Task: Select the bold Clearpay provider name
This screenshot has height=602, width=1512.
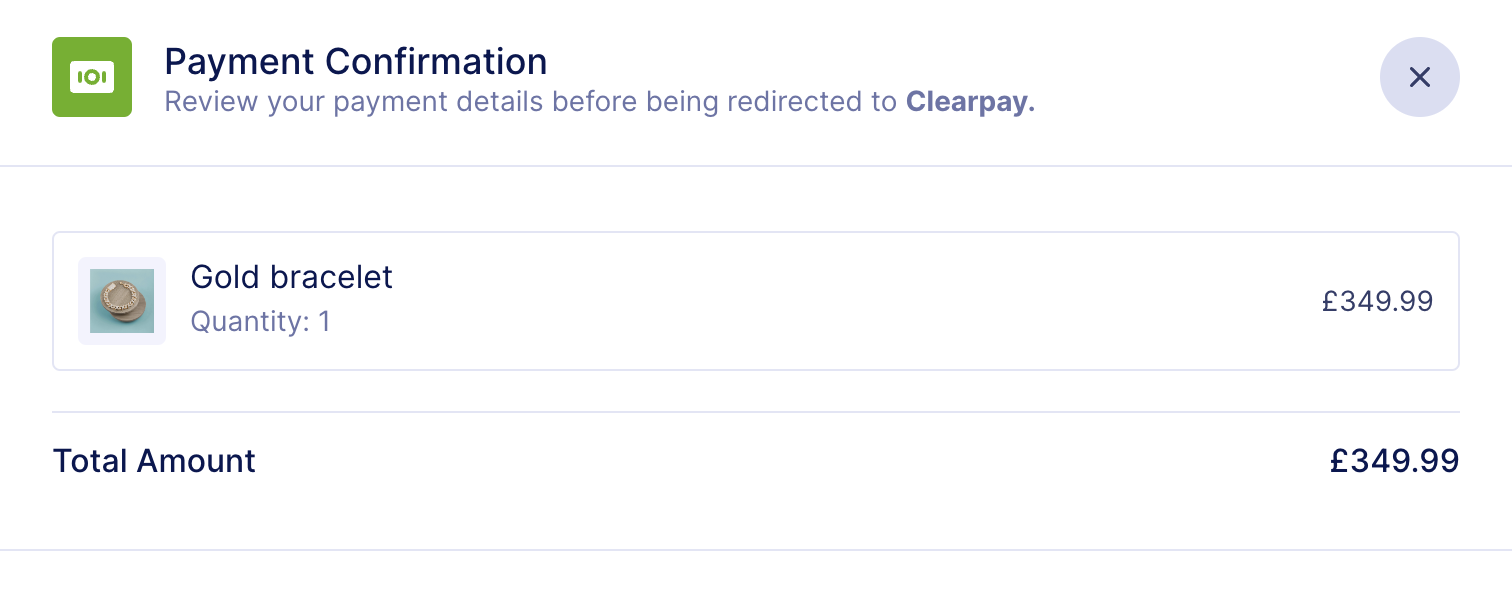Action: click(x=969, y=102)
